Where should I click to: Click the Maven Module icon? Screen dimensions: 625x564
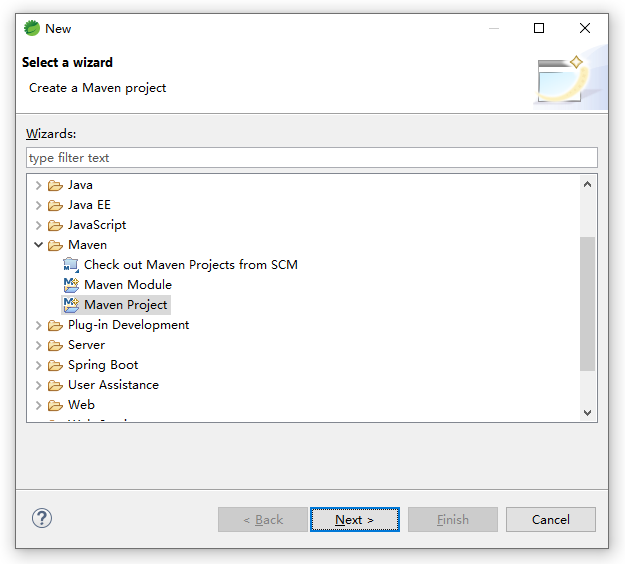pyautogui.click(x=71, y=285)
